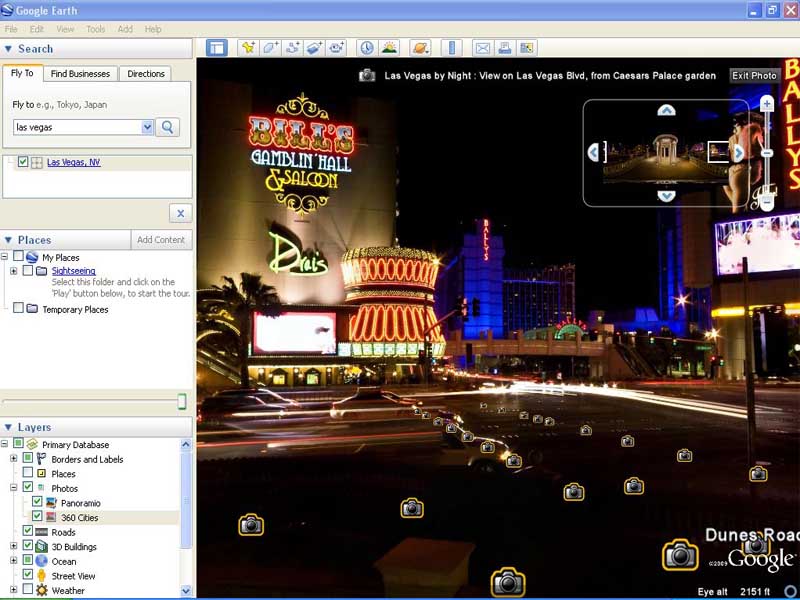Uncheck the Las Vegas, NV result checkbox
The width and height of the screenshot is (800, 600).
pyautogui.click(x=22, y=162)
